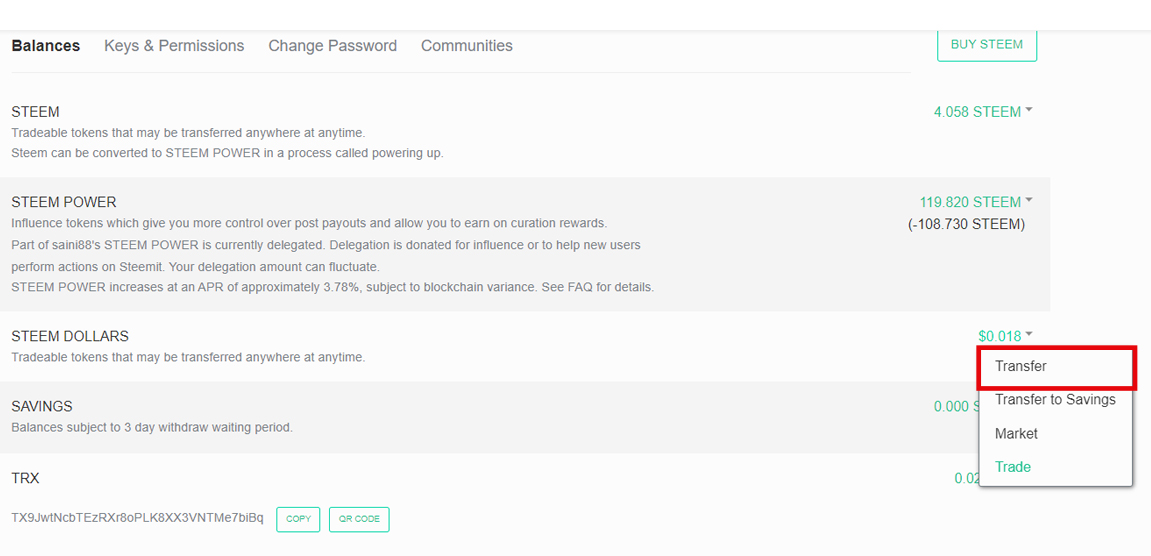Open the 4.058 STEEM balance dropdown

tap(977, 112)
